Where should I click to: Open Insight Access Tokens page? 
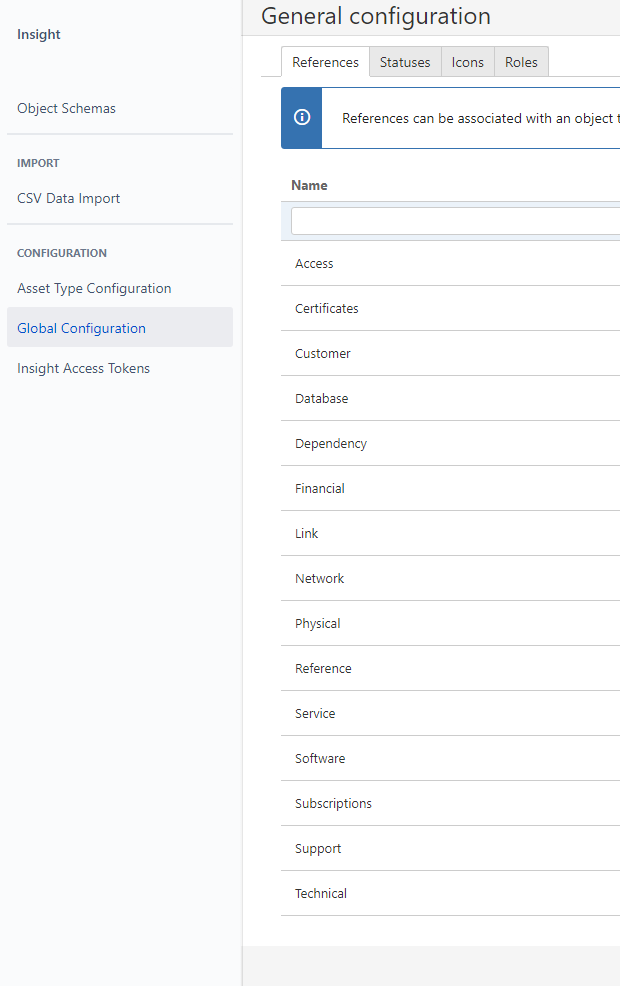83,368
